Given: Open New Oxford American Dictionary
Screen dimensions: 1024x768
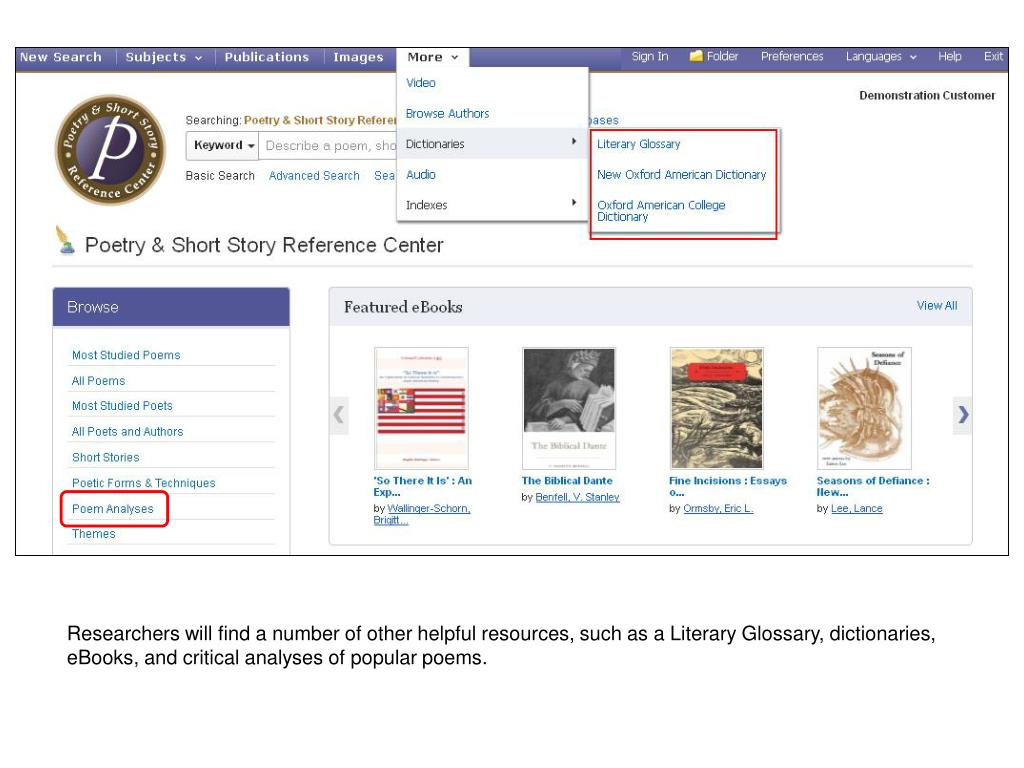Looking at the screenshot, I should [681, 174].
